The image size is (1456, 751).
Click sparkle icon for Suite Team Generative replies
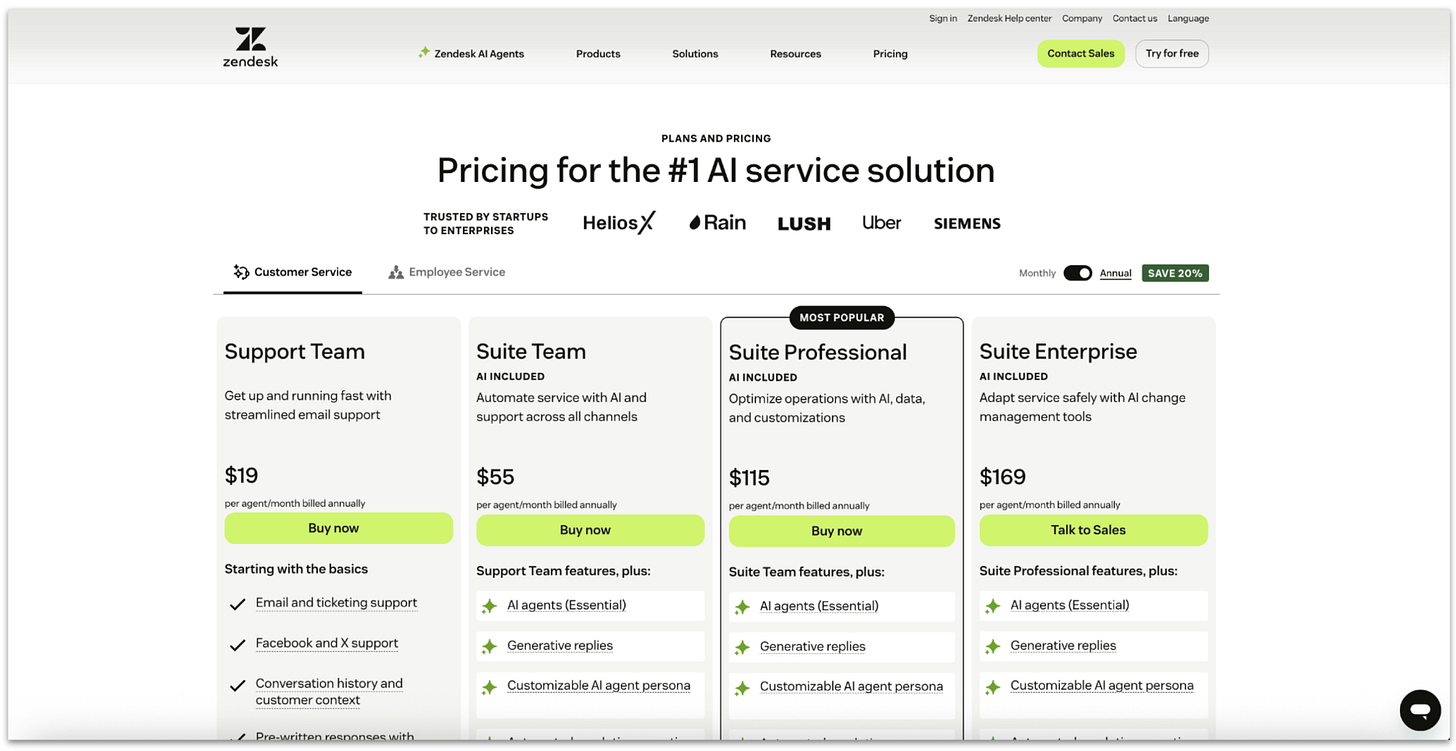(489, 647)
